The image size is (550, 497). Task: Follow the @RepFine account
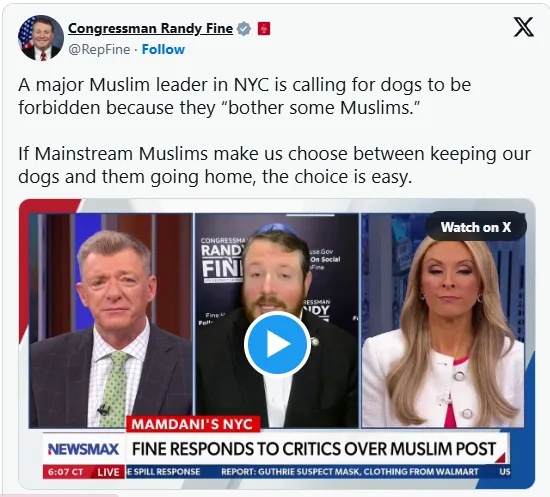pos(163,49)
